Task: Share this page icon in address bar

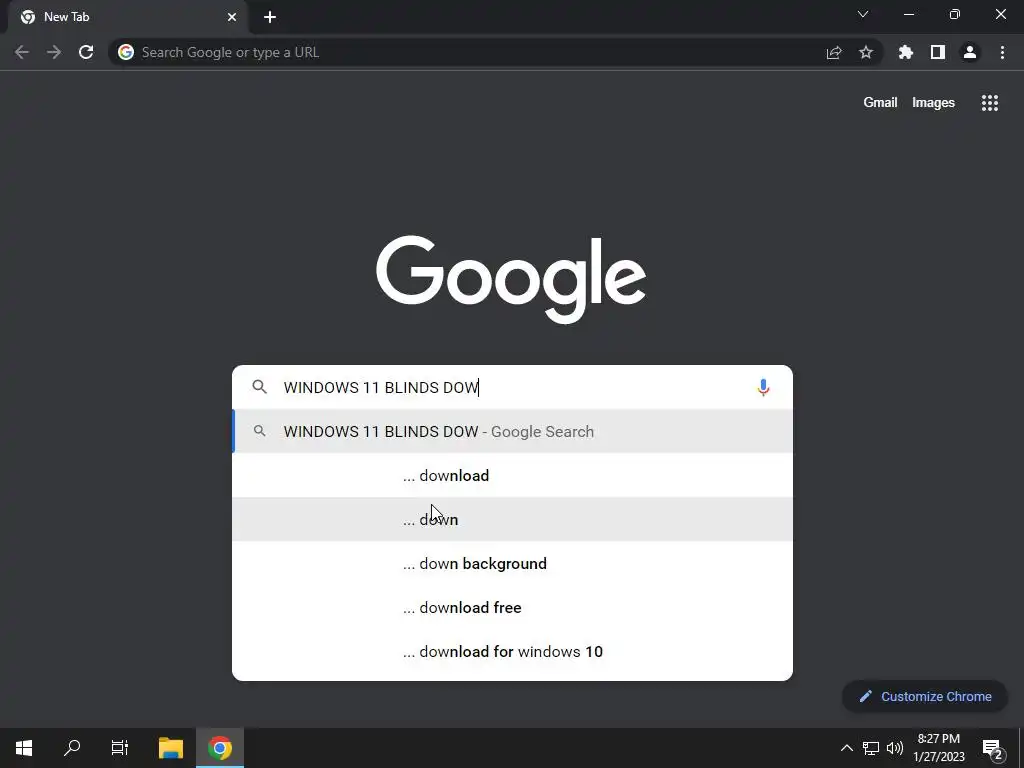Action: tap(834, 53)
